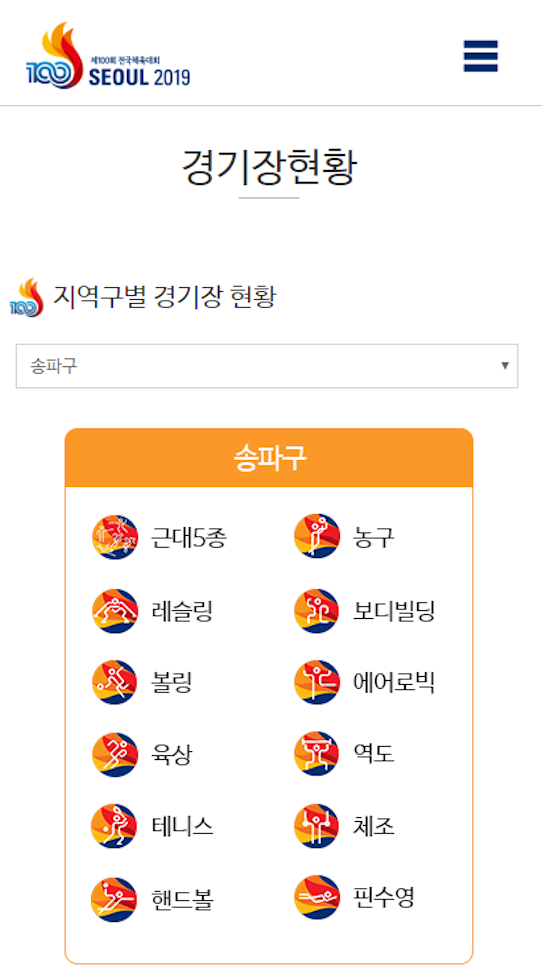Click the wrestling (레슬링) icon
542x970 pixels.
coord(114,611)
